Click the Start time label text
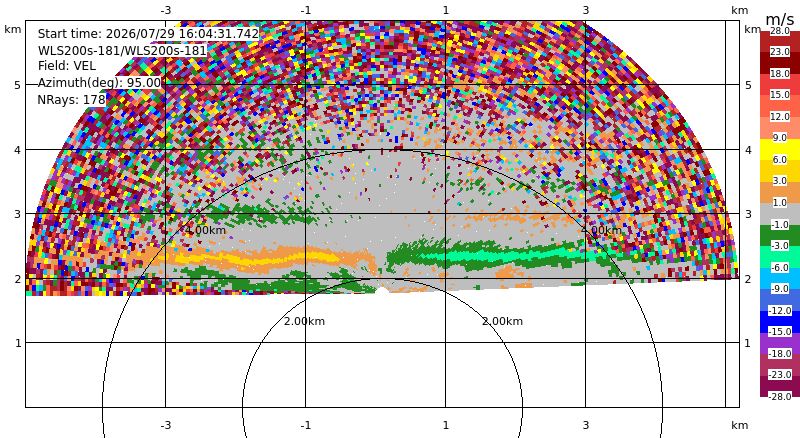The height and width of the screenshot is (438, 800). tap(148, 34)
